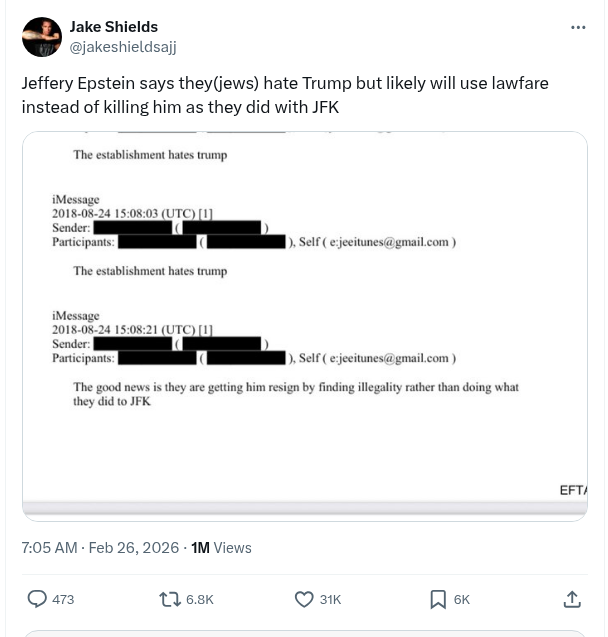This screenshot has width=608, height=637.
Task: Open the 1M Views analytics link
Action: point(221,547)
